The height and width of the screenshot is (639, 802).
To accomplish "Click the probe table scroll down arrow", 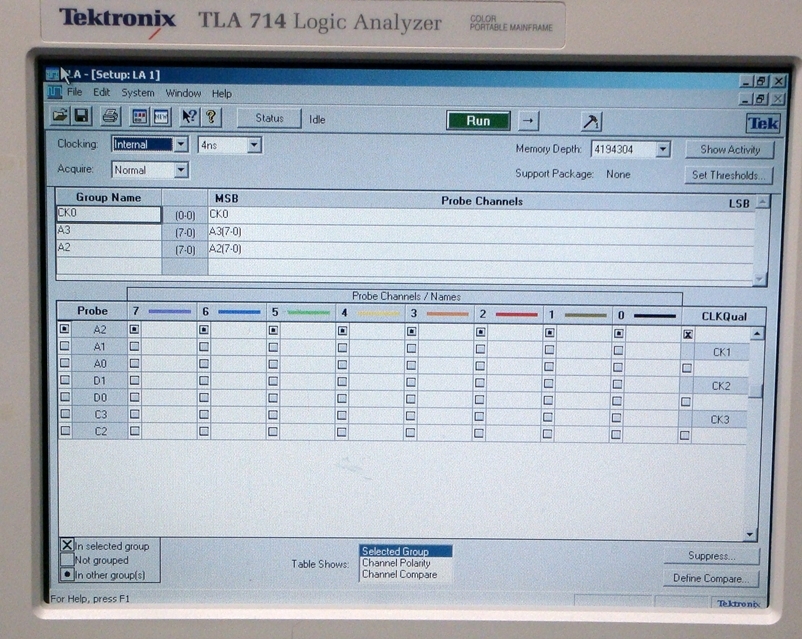I will tap(749, 534).
